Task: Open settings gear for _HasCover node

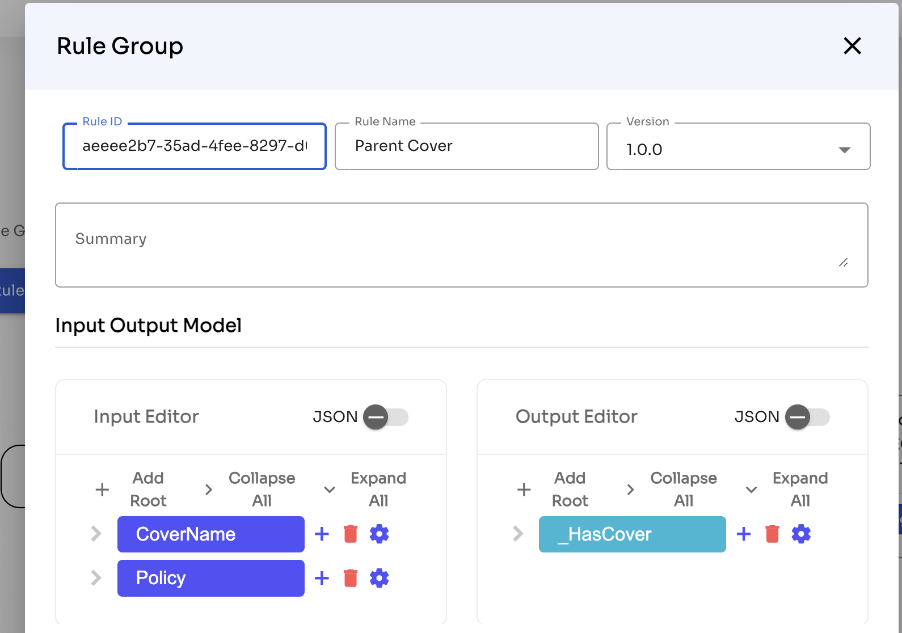Action: click(x=801, y=534)
